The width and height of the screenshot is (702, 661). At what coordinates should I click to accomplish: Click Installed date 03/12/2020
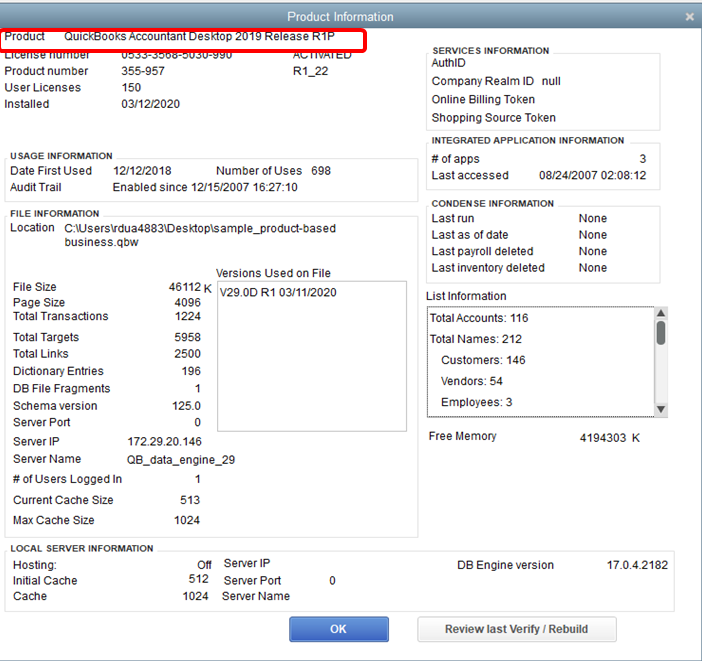click(x=150, y=104)
